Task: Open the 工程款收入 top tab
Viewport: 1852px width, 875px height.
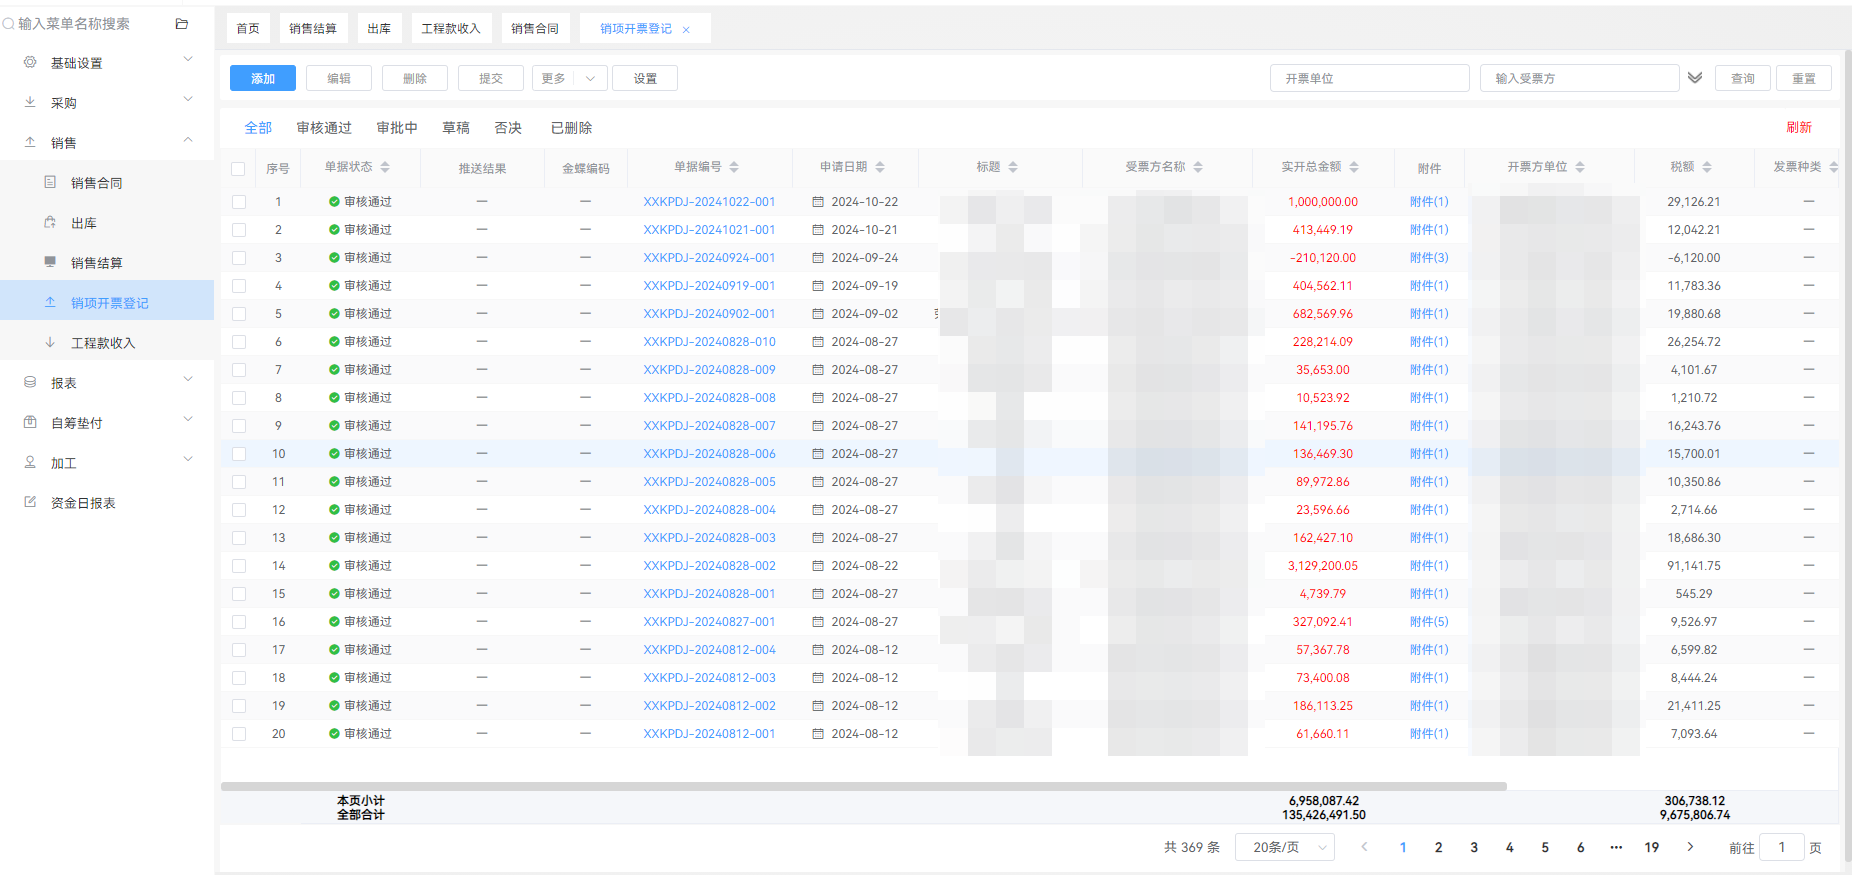Action: (451, 28)
